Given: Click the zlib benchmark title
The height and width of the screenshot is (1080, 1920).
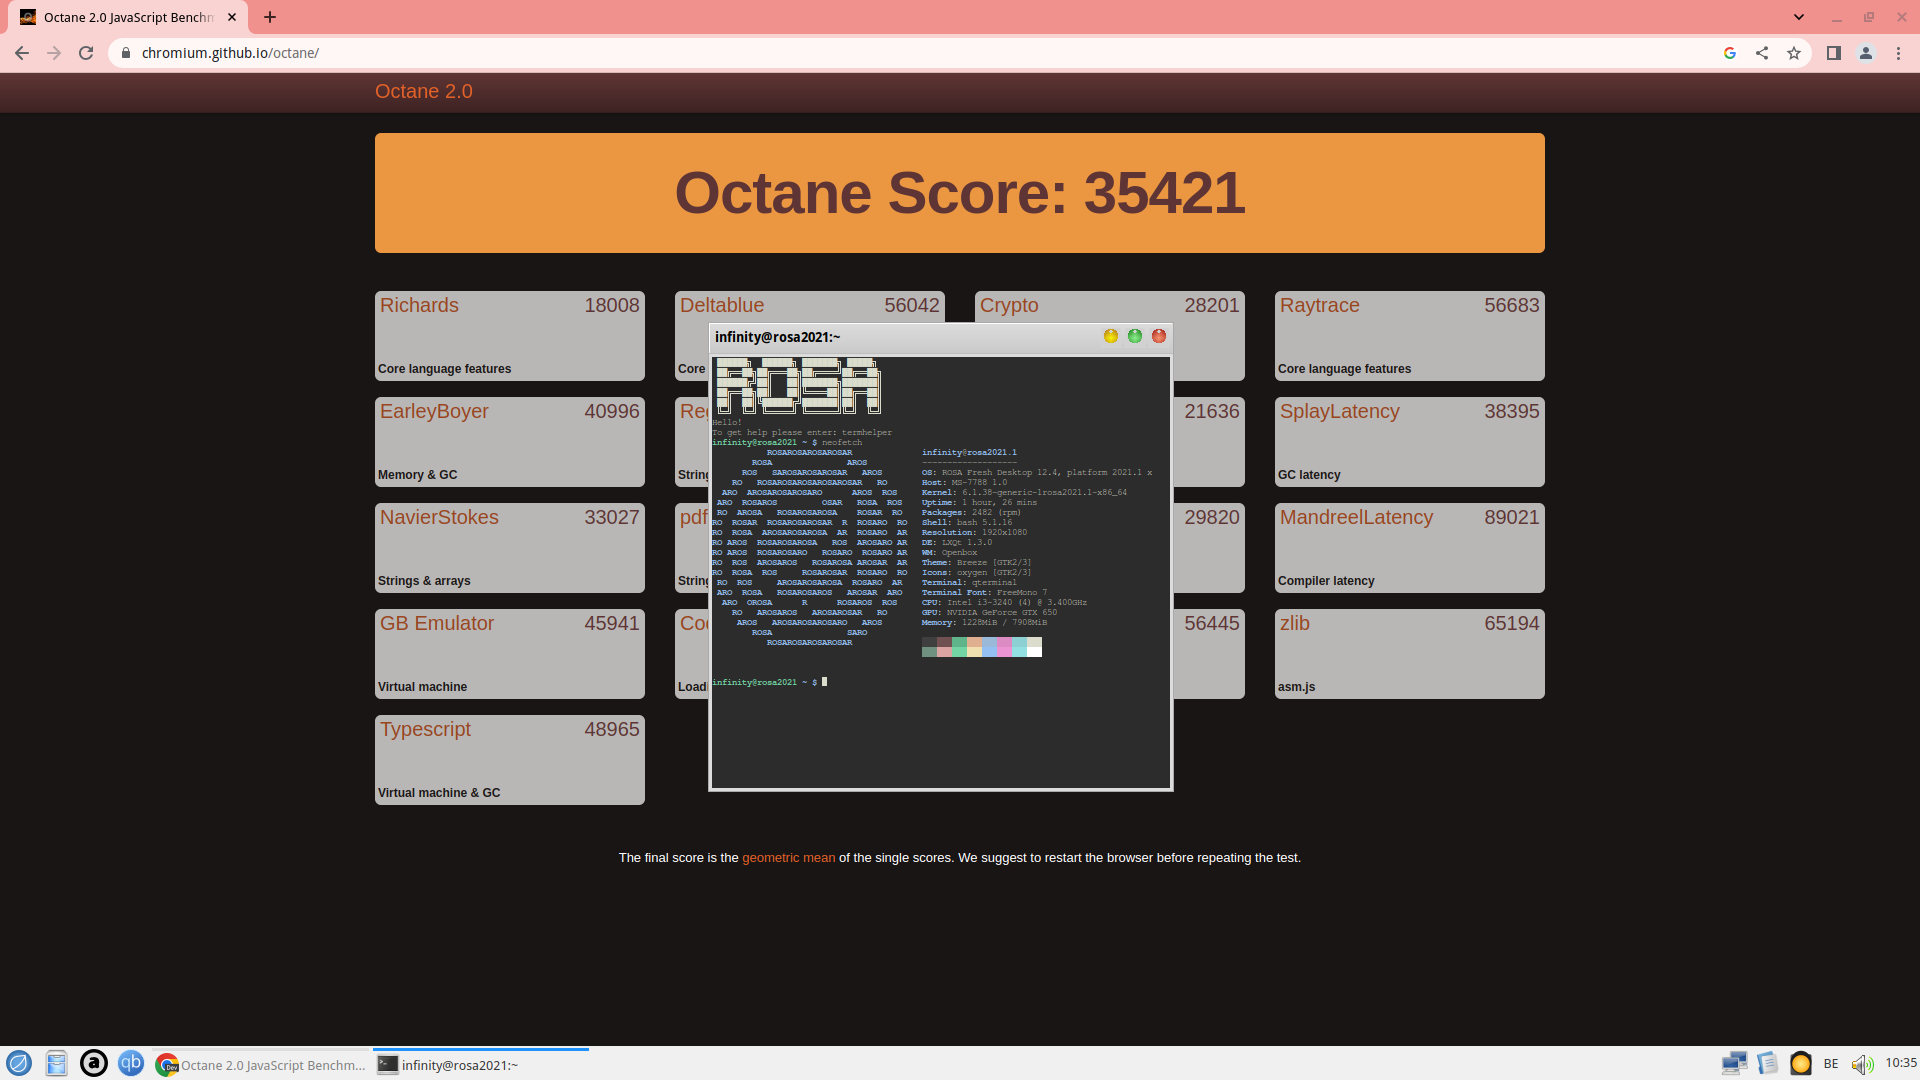Looking at the screenshot, I should tap(1295, 623).
